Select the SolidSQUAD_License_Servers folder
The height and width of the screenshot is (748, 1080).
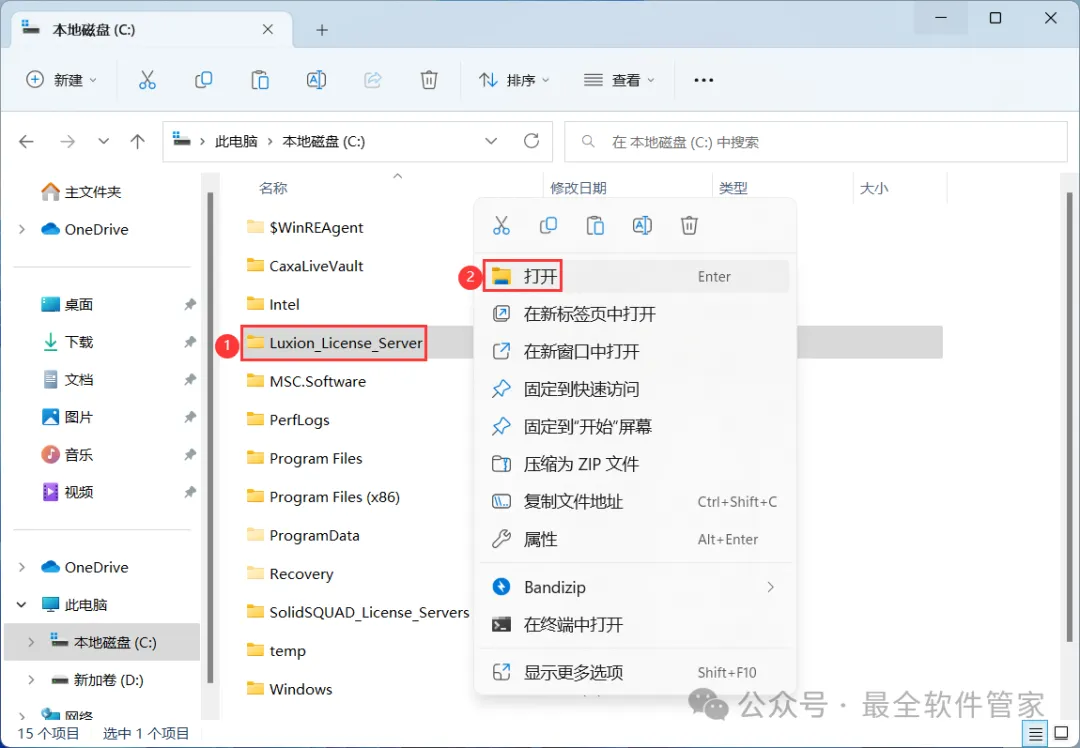click(x=358, y=612)
